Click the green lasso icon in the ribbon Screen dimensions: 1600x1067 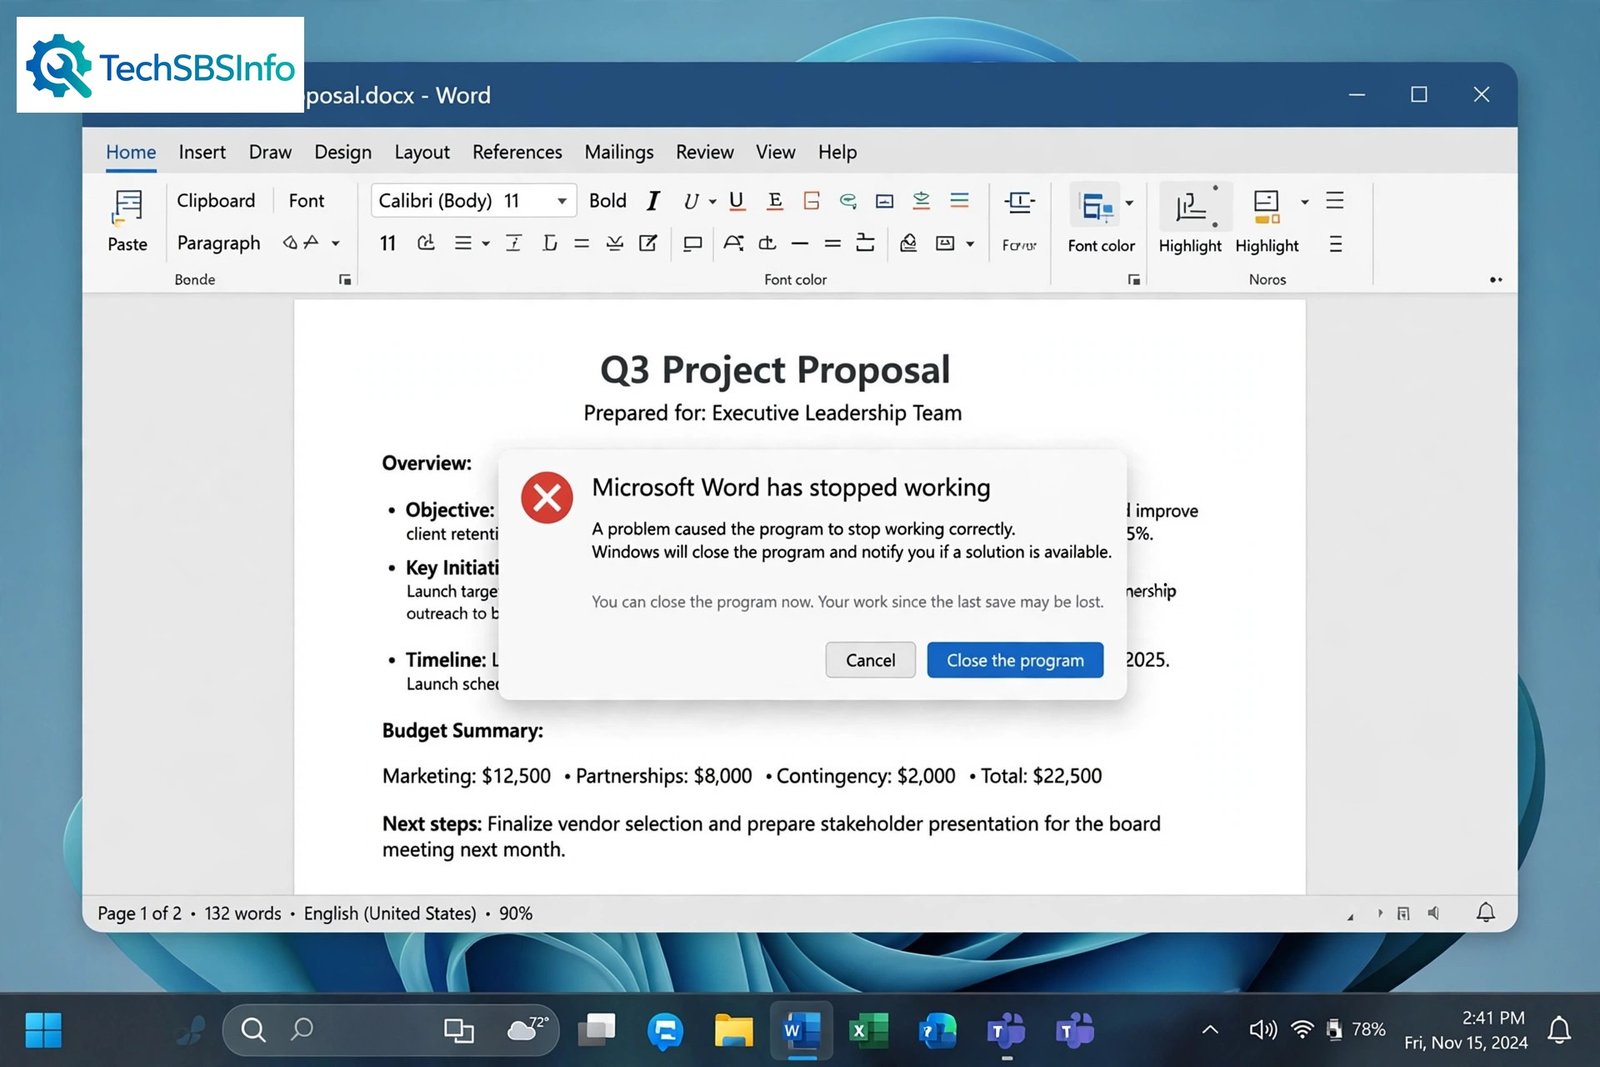(848, 200)
